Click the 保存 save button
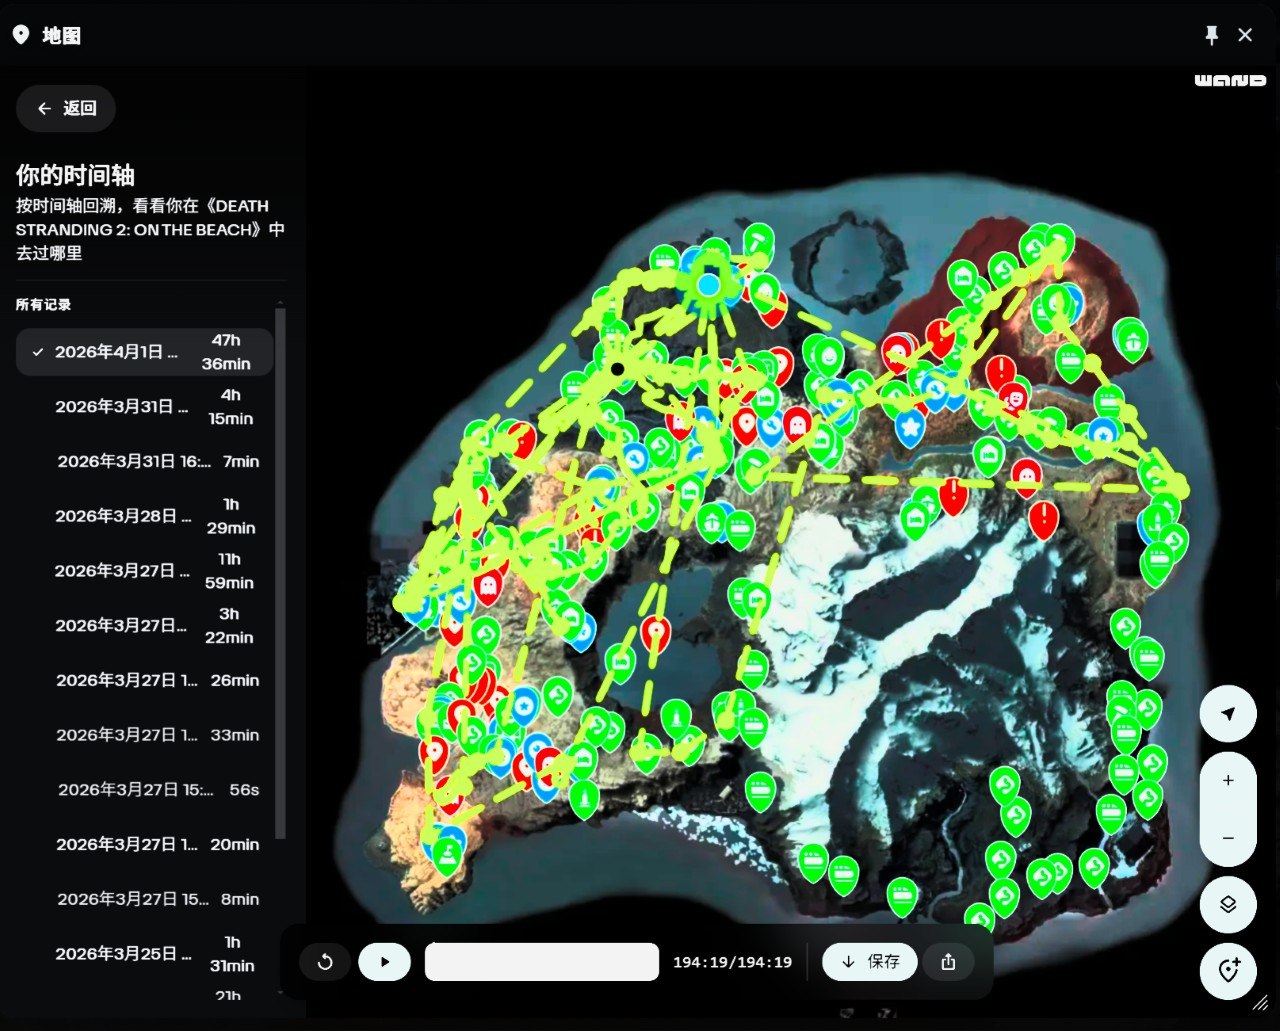 pyautogui.click(x=869, y=962)
